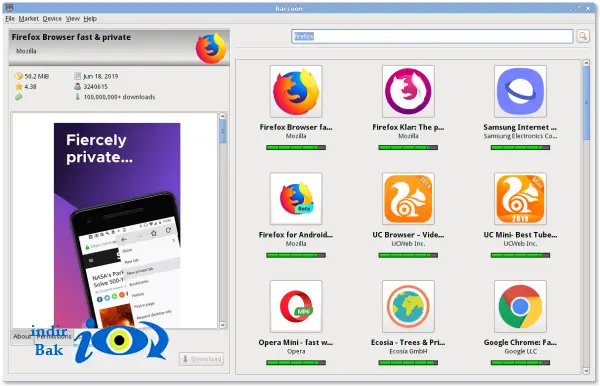The height and width of the screenshot is (386, 600).
Task: Click the rating bar under Firefox Browser
Action: click(296, 148)
